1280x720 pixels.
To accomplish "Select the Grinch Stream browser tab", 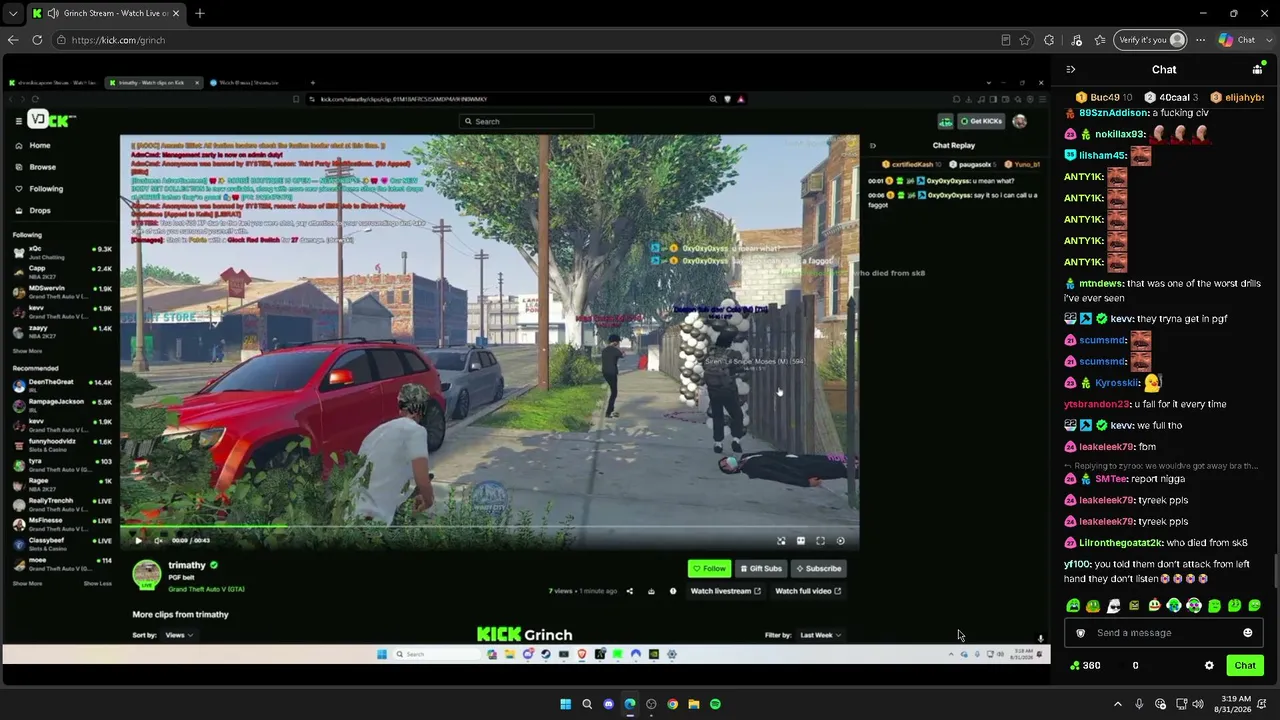I will [x=105, y=13].
